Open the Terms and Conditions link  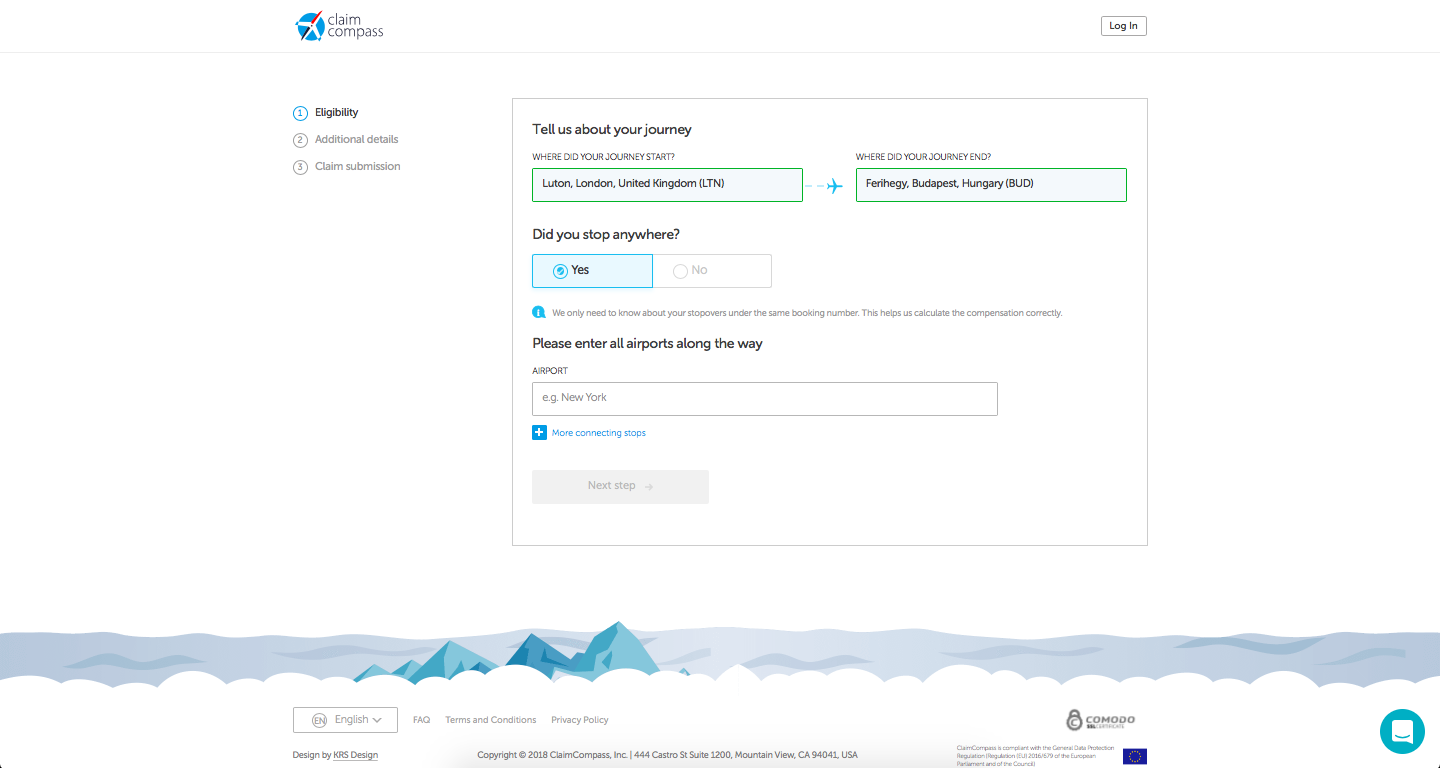coord(490,720)
